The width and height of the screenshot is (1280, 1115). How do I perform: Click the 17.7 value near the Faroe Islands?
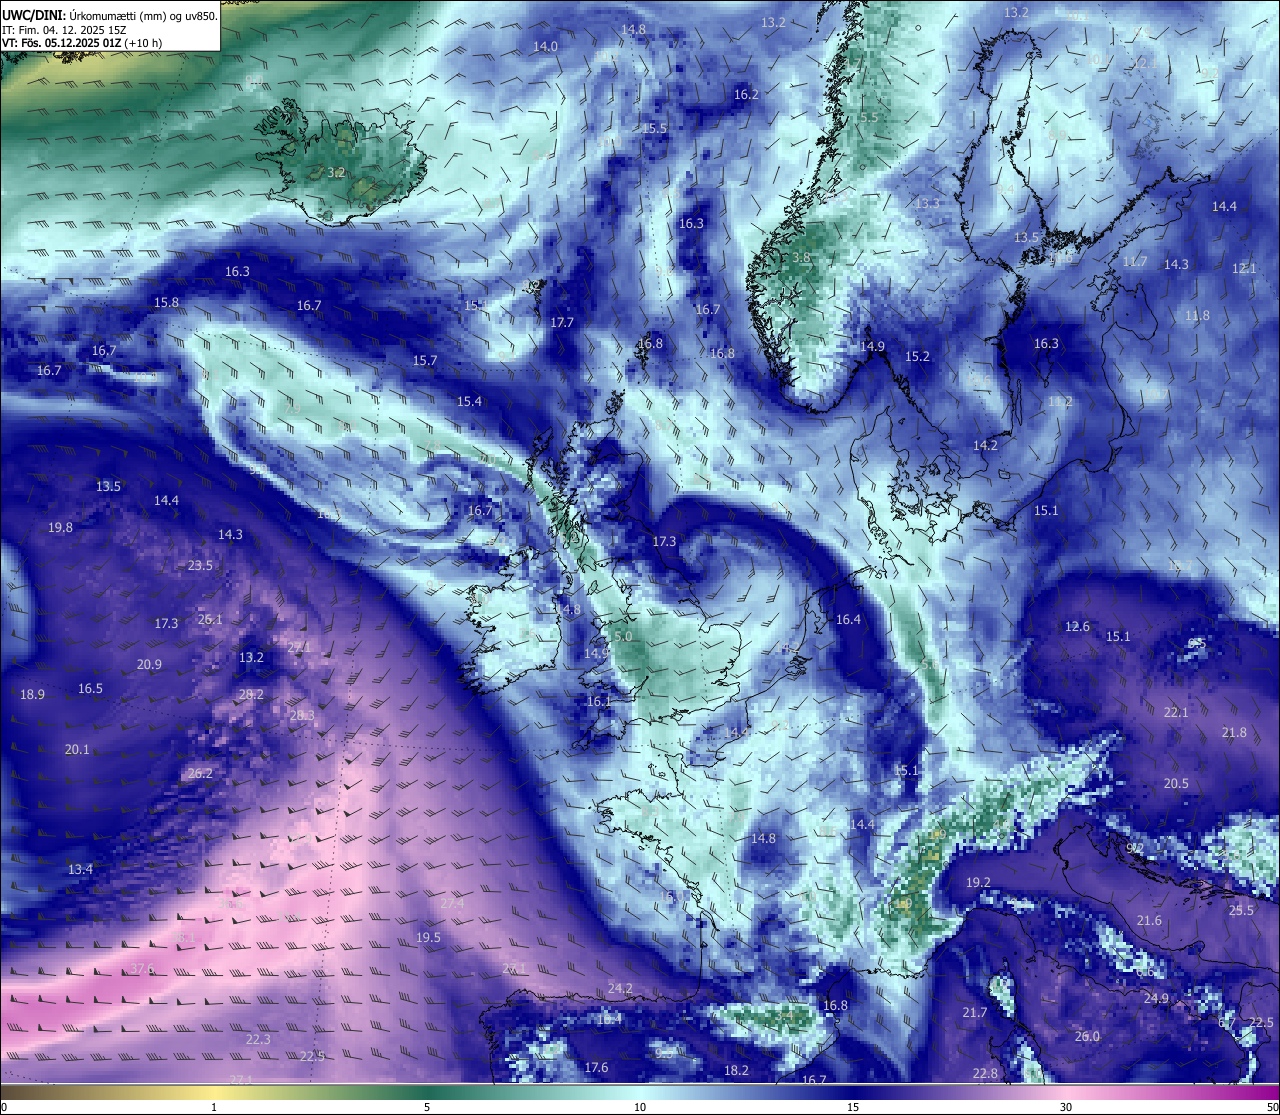[562, 322]
